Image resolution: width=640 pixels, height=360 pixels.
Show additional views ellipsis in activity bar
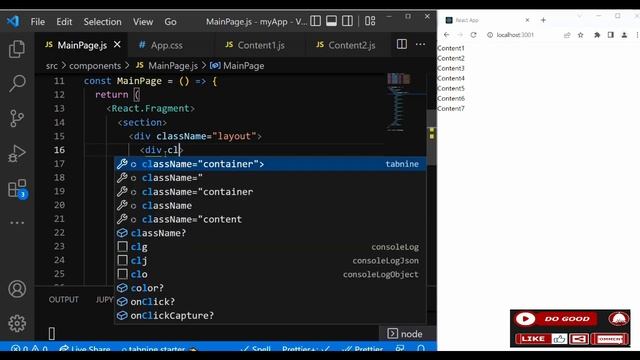pos(17,223)
